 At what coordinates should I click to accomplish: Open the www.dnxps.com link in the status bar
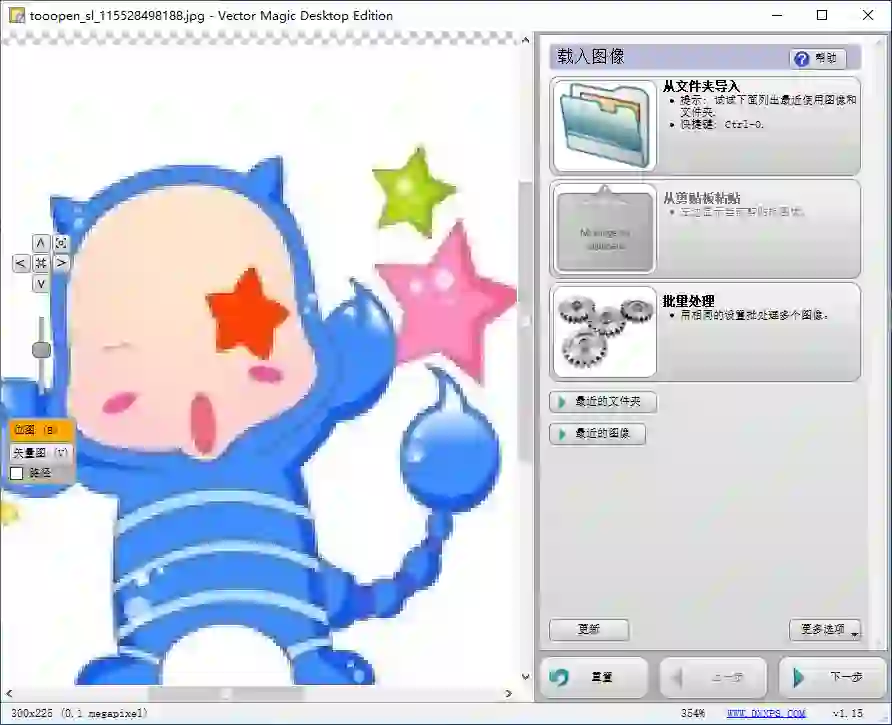766,713
